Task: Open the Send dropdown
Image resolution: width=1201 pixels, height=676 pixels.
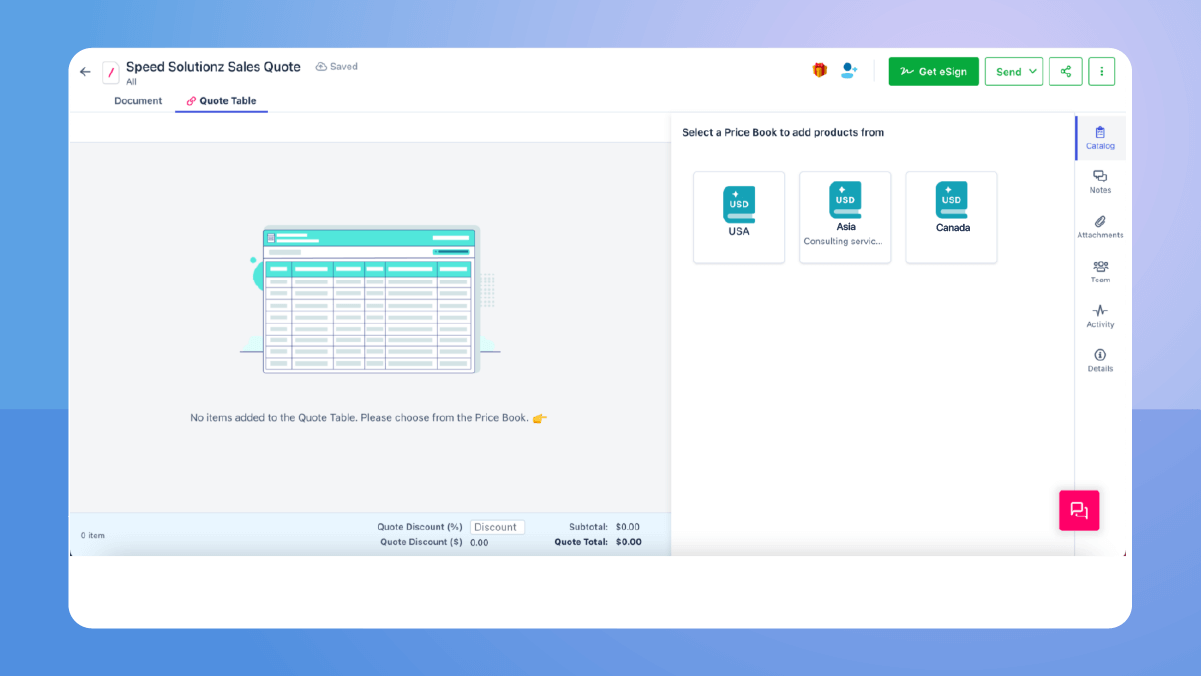Action: coord(1013,71)
